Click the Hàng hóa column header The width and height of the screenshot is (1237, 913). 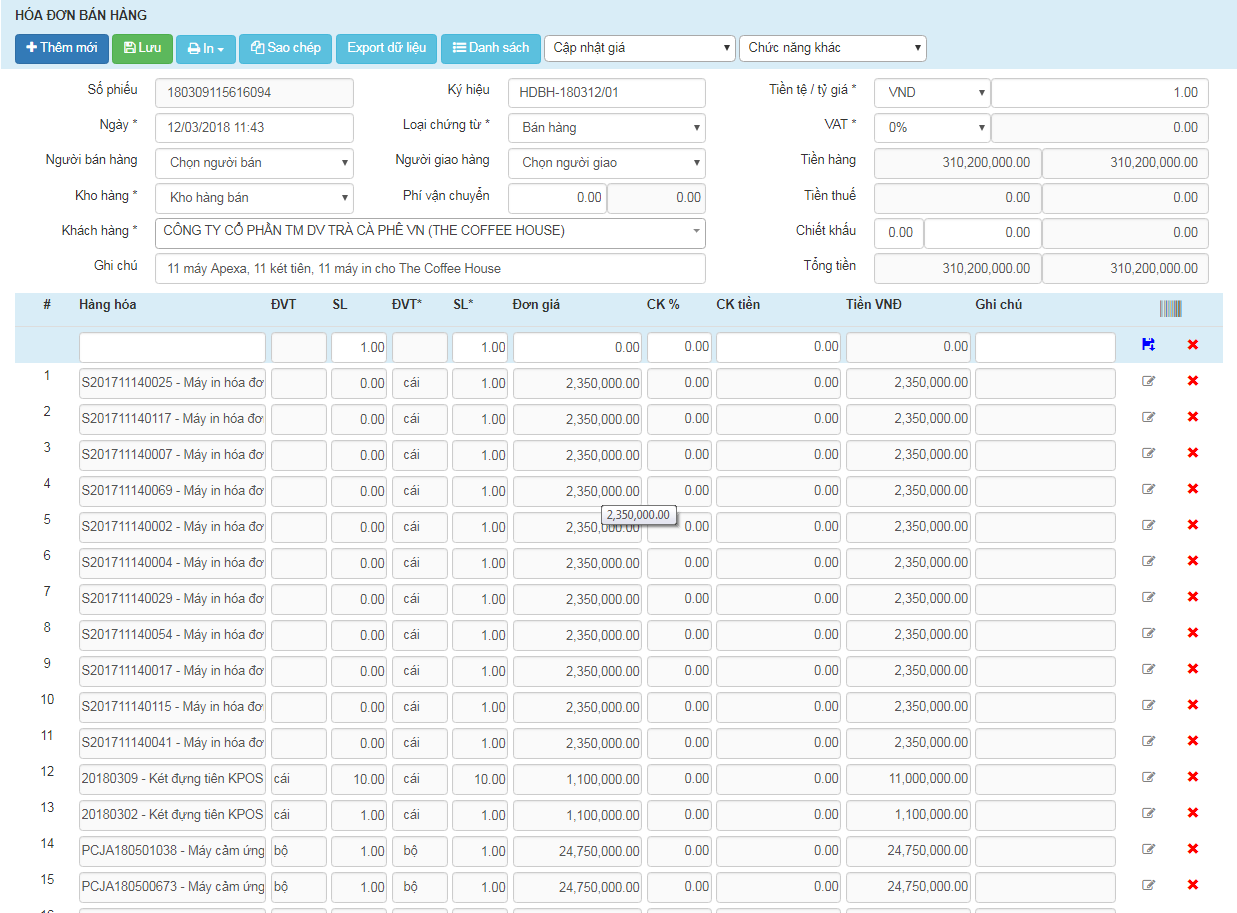coord(108,305)
